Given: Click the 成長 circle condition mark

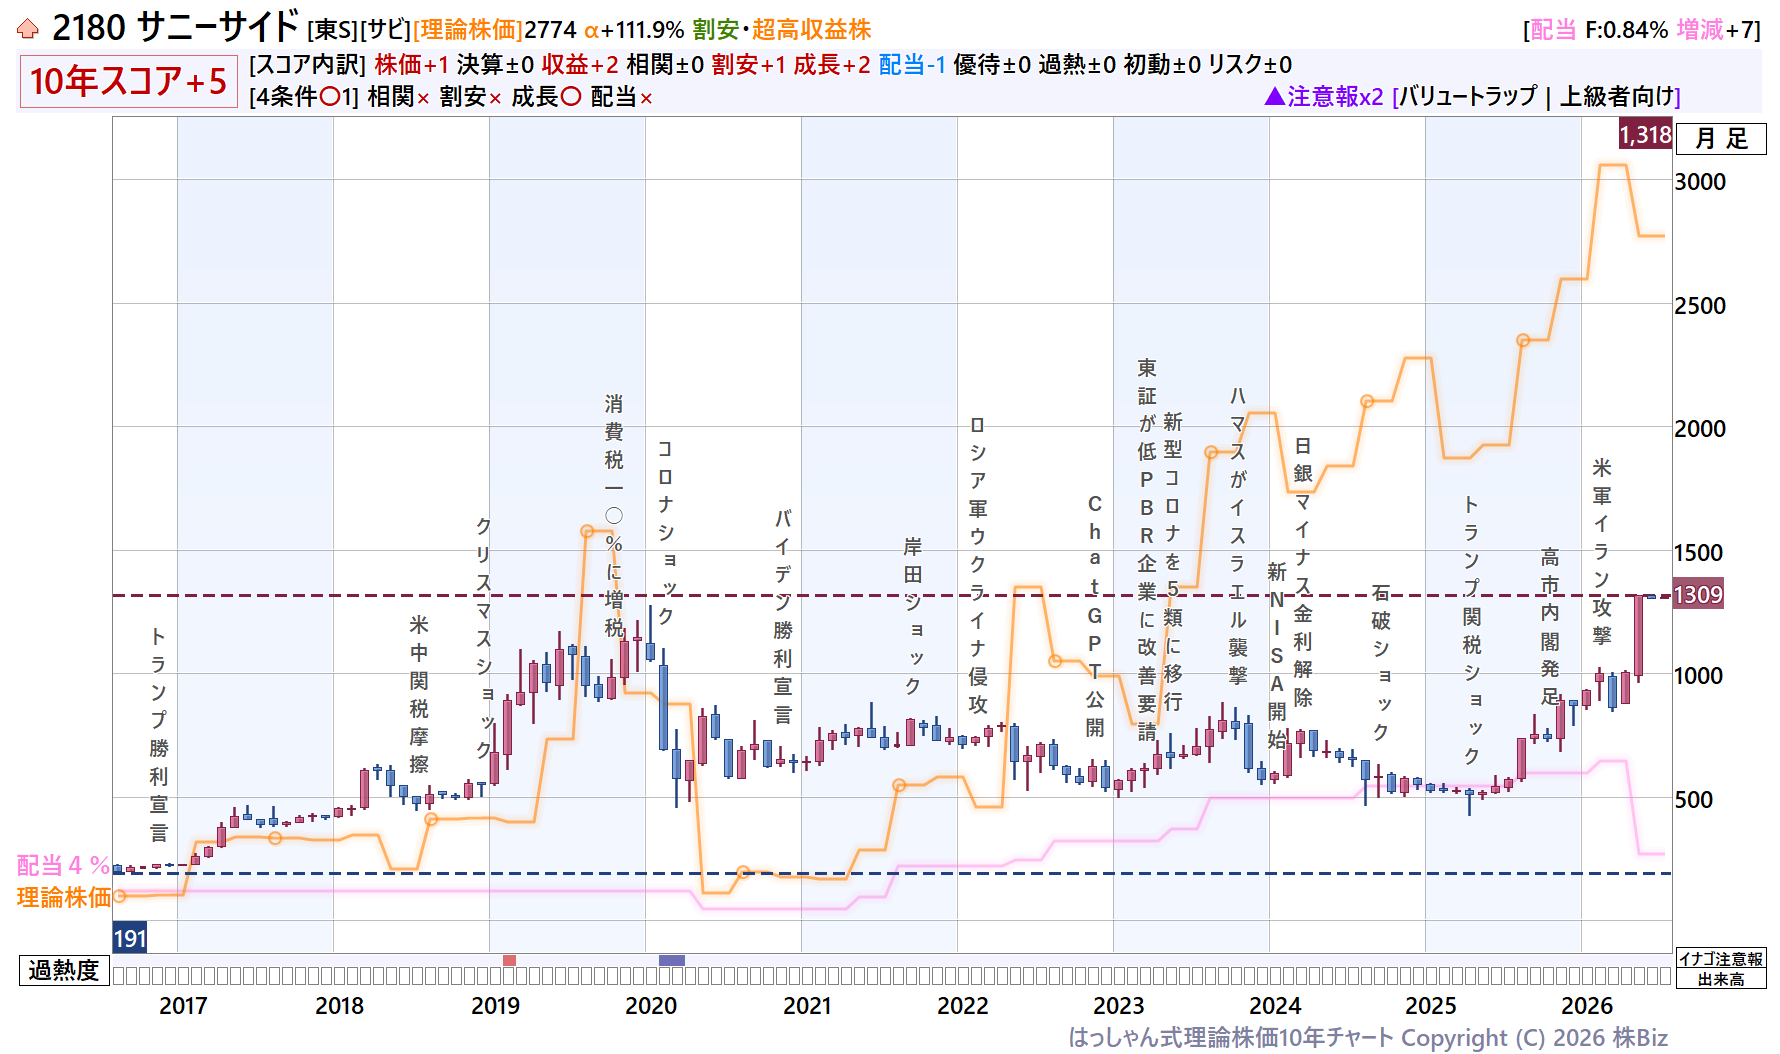Looking at the screenshot, I should (x=571, y=97).
